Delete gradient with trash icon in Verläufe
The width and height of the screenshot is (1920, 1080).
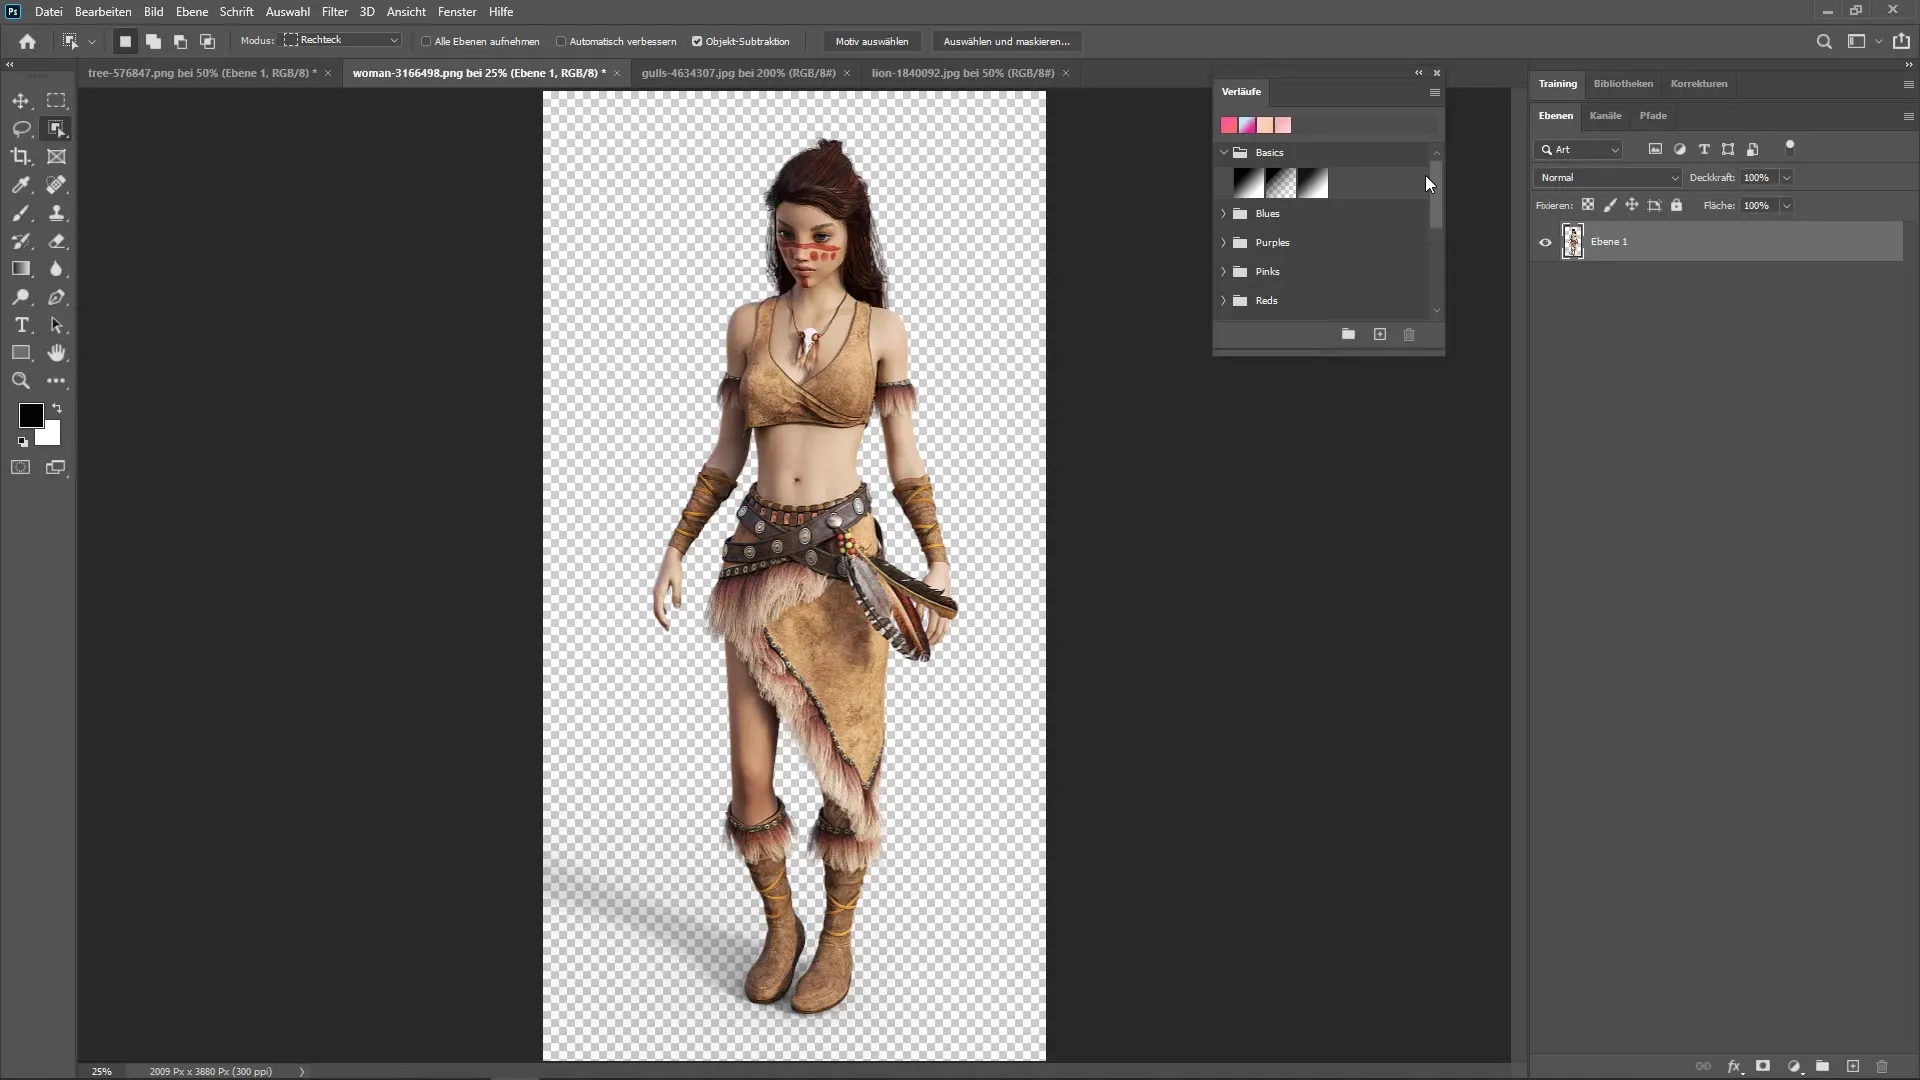[1409, 334]
